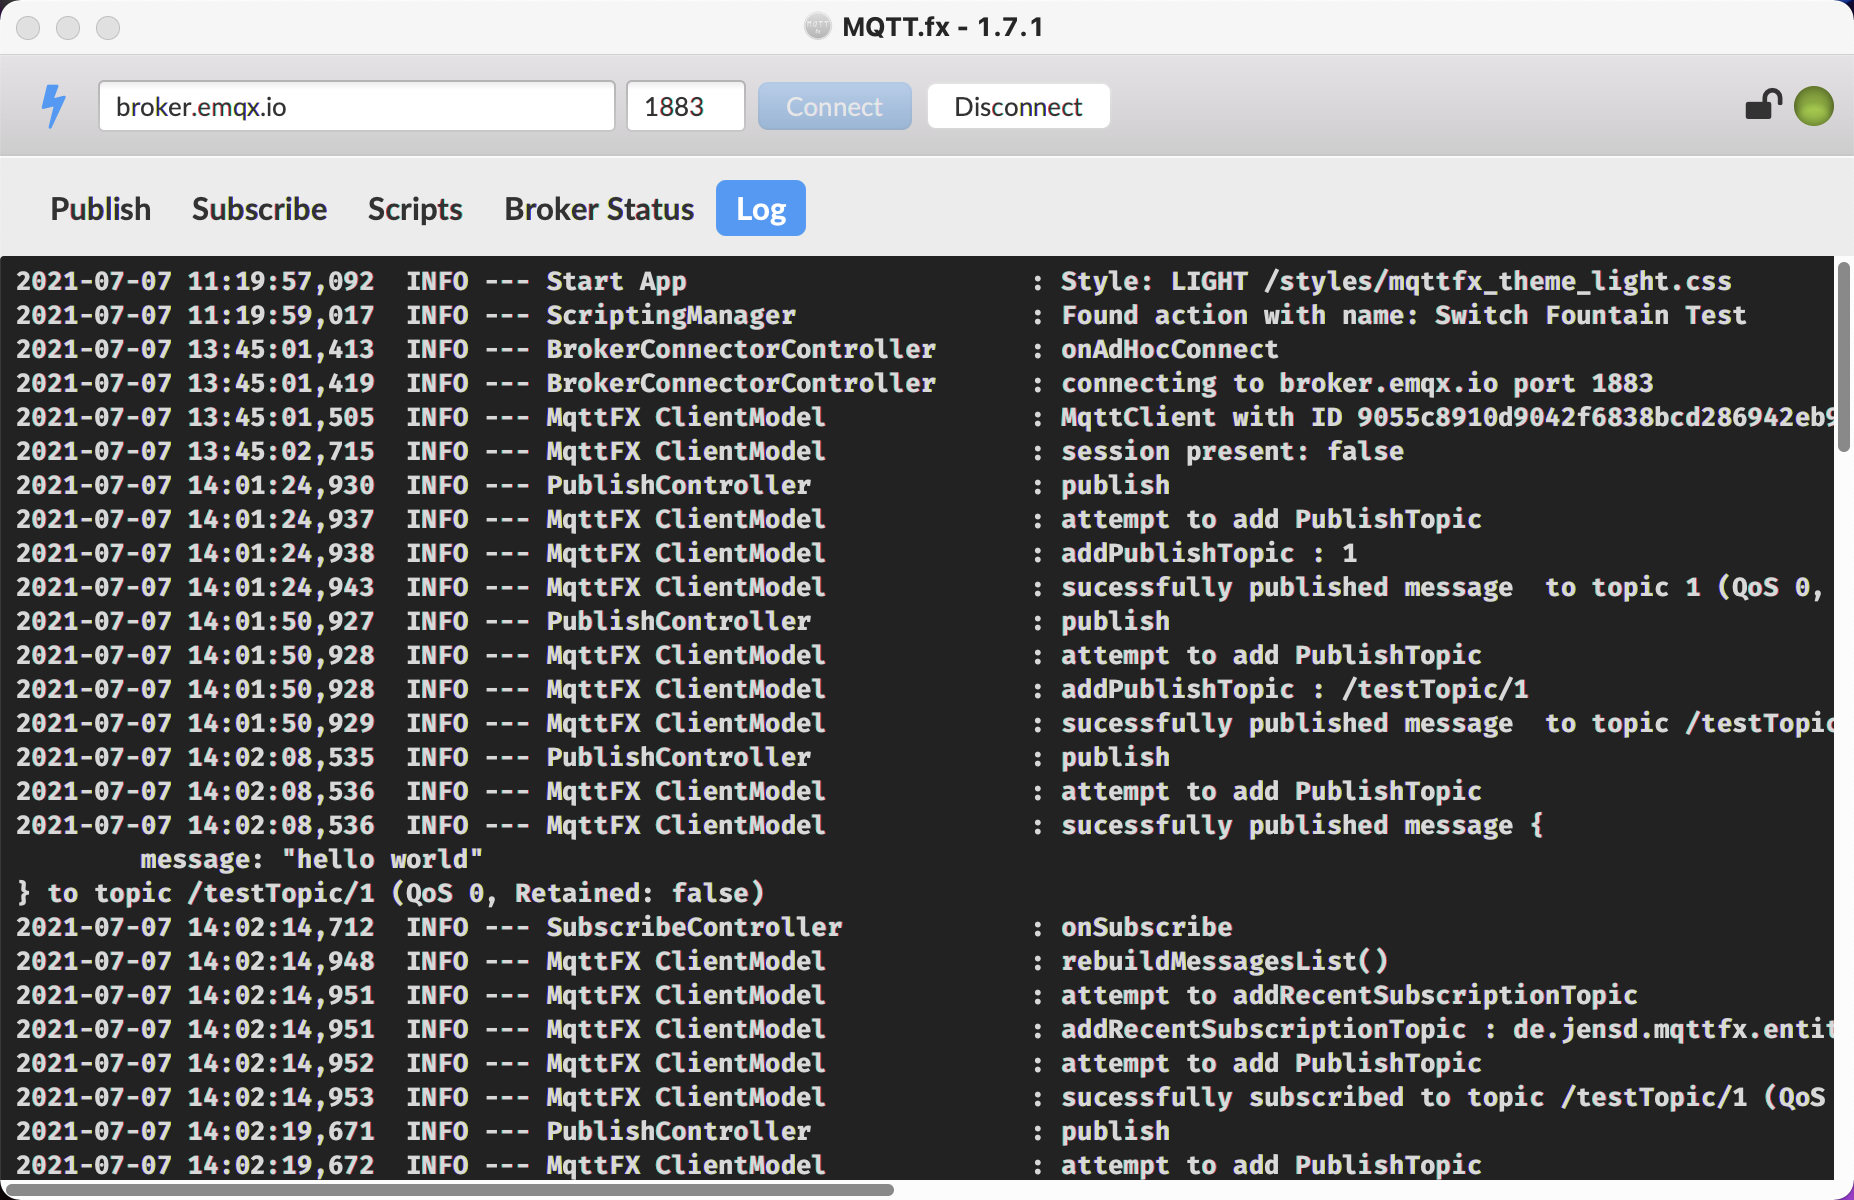This screenshot has width=1854, height=1200.
Task: Click the Connect button
Action: tap(834, 106)
